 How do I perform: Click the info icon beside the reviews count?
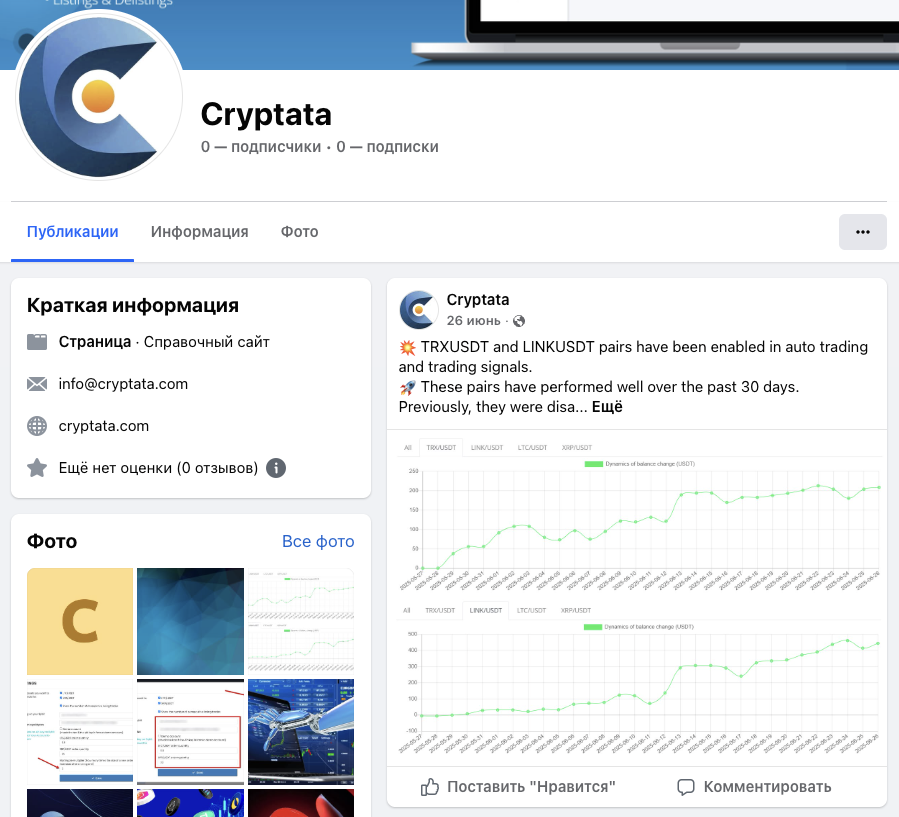(x=276, y=467)
